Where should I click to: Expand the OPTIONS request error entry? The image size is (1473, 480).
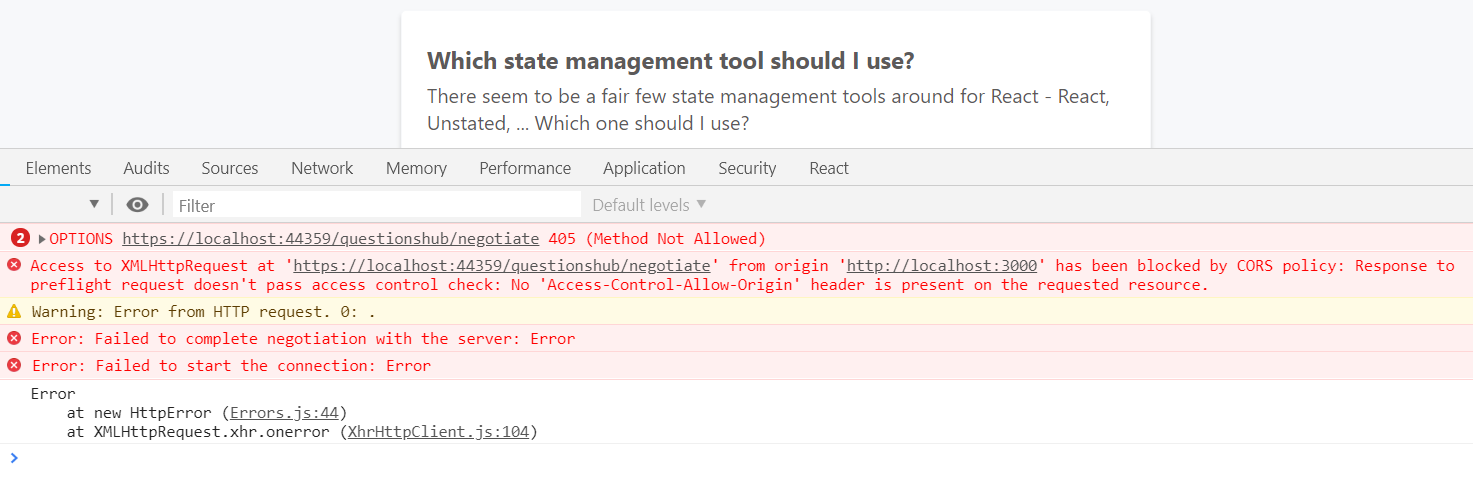pyautogui.click(x=42, y=239)
